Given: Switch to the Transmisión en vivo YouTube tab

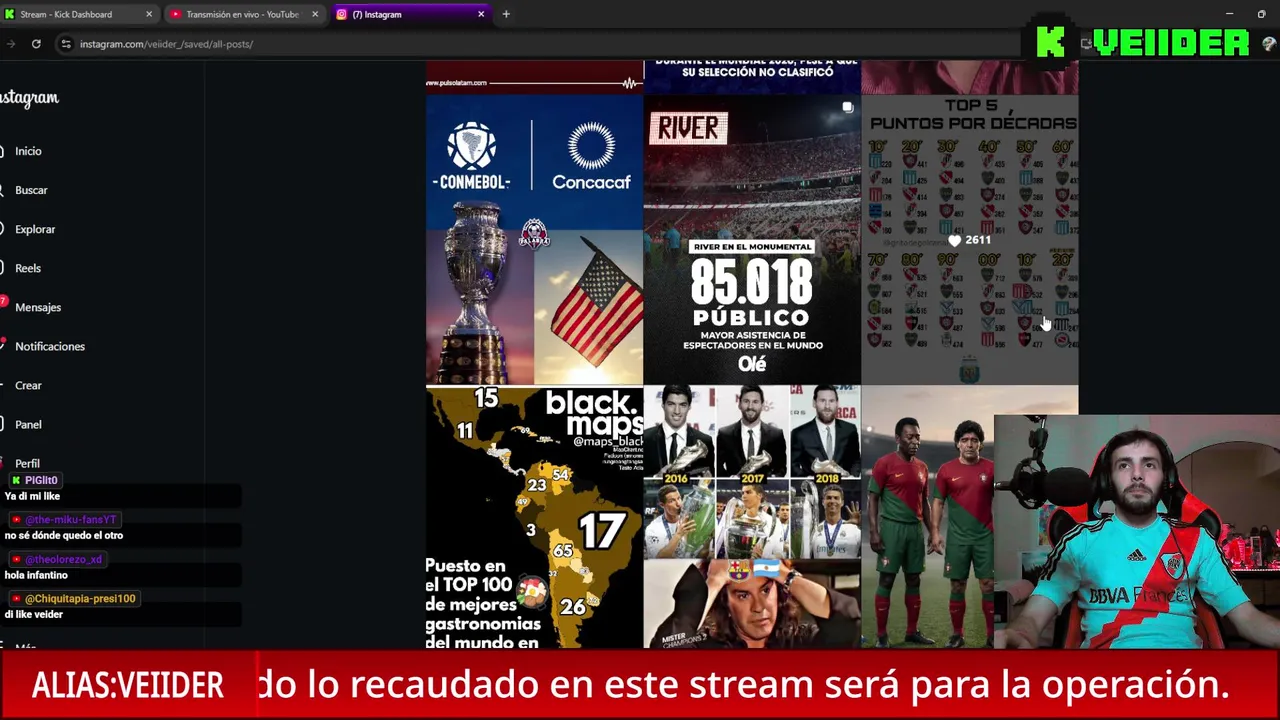Looking at the screenshot, I should coord(242,14).
